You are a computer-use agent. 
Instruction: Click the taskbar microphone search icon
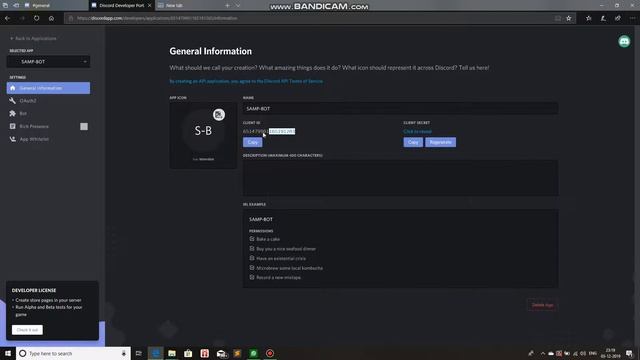pyautogui.click(x=124, y=353)
